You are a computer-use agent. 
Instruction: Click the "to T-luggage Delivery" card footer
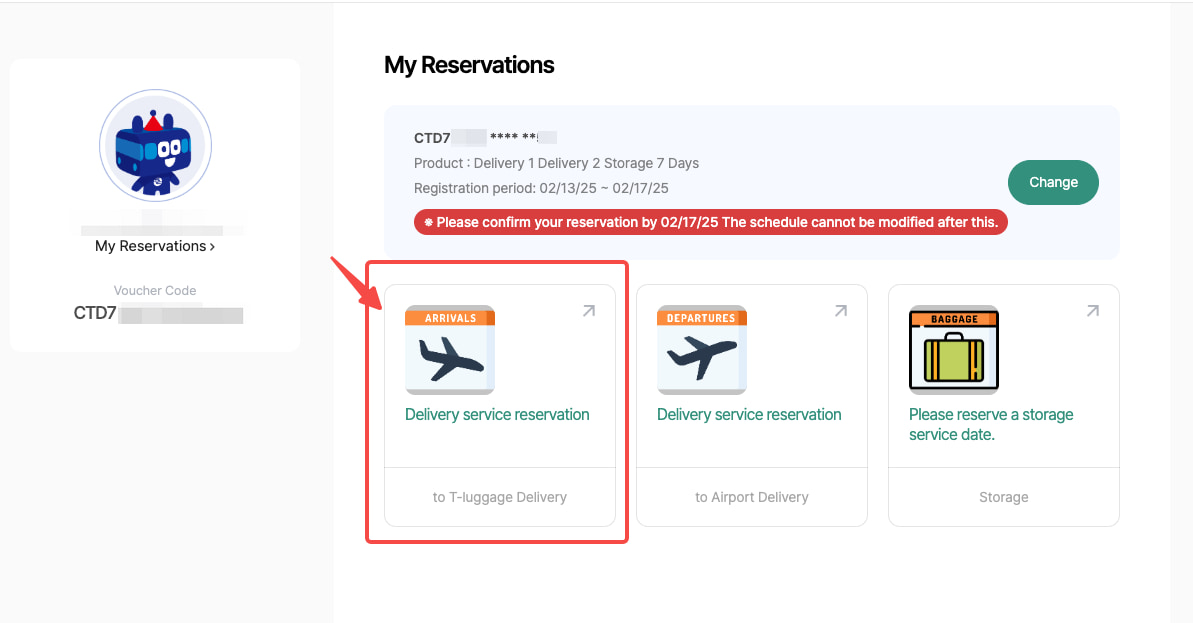tap(500, 497)
